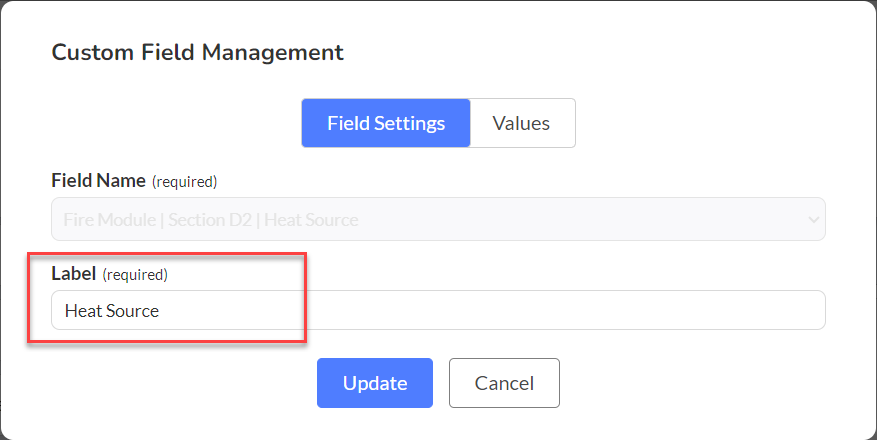Click the required note beside Field Name
This screenshot has height=440, width=877.
pos(185,182)
